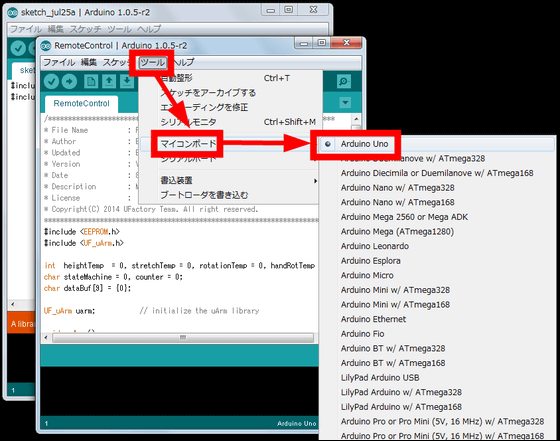Click New sketch icon in RemoteControl toolbar
This screenshot has height=441, width=560.
pyautogui.click(x=91, y=81)
